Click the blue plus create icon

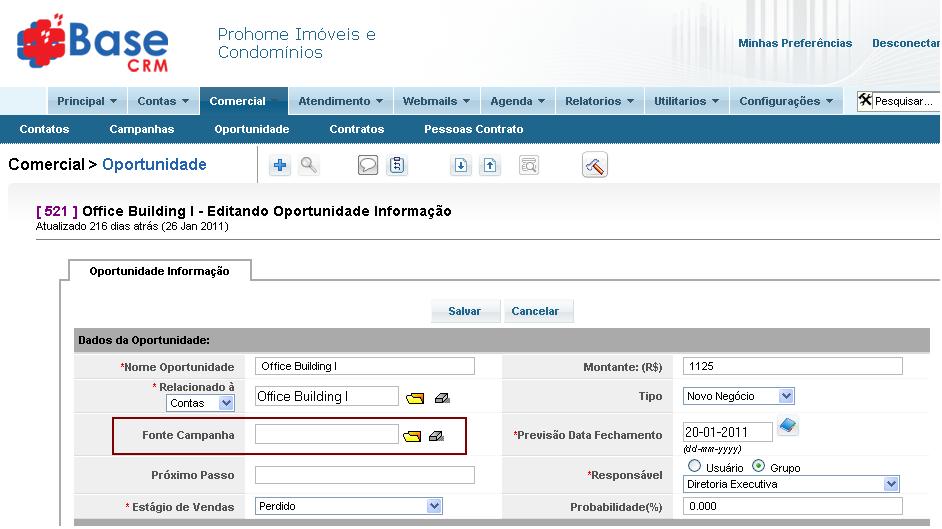[280, 166]
